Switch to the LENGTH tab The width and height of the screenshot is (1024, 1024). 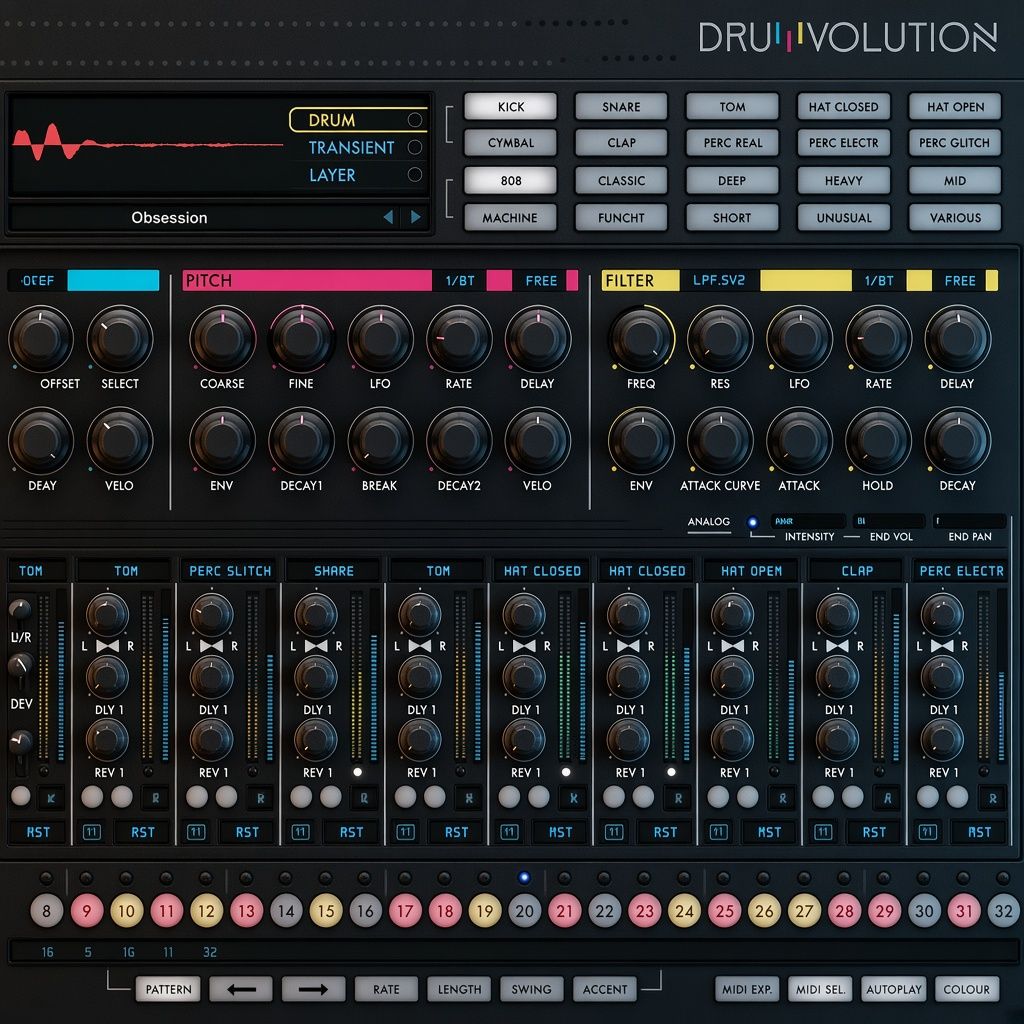tap(459, 989)
